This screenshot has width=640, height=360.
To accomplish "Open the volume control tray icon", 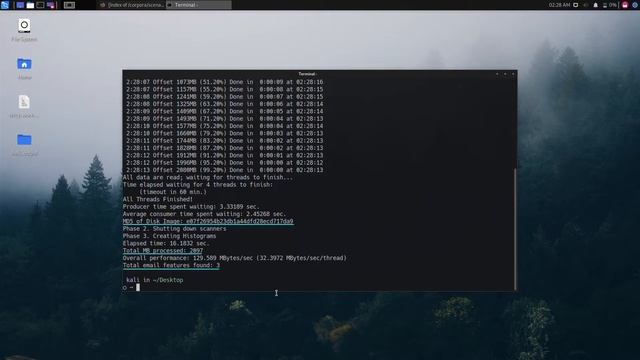I will coord(586,5).
